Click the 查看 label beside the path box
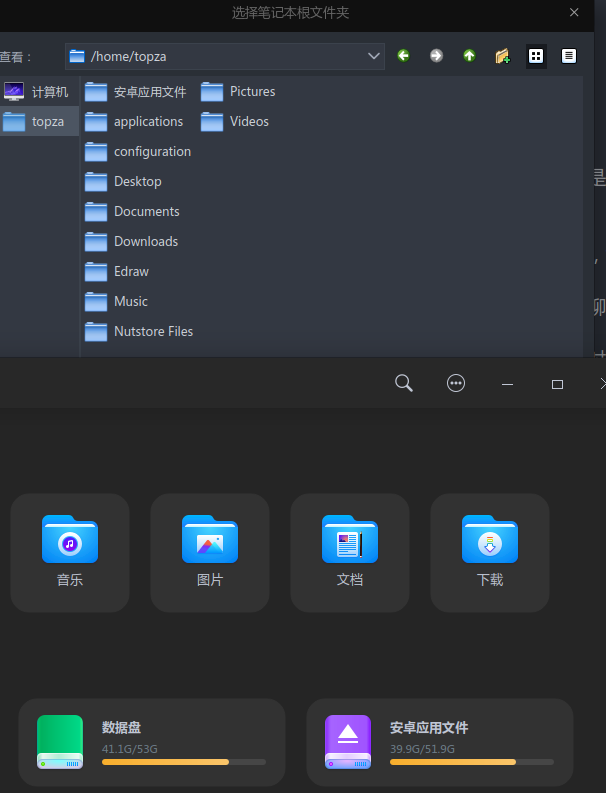606x793 pixels. (15, 57)
